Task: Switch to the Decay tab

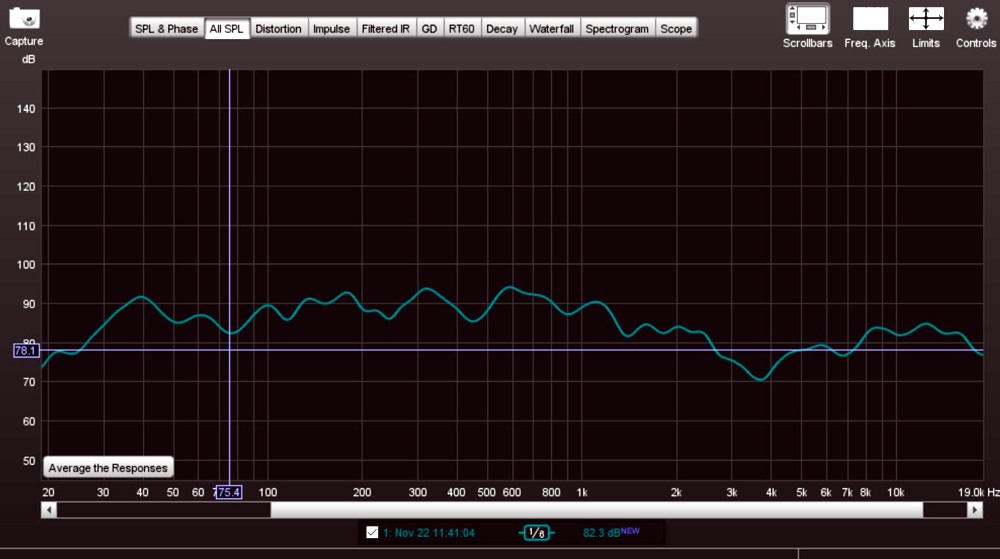Action: [502, 29]
